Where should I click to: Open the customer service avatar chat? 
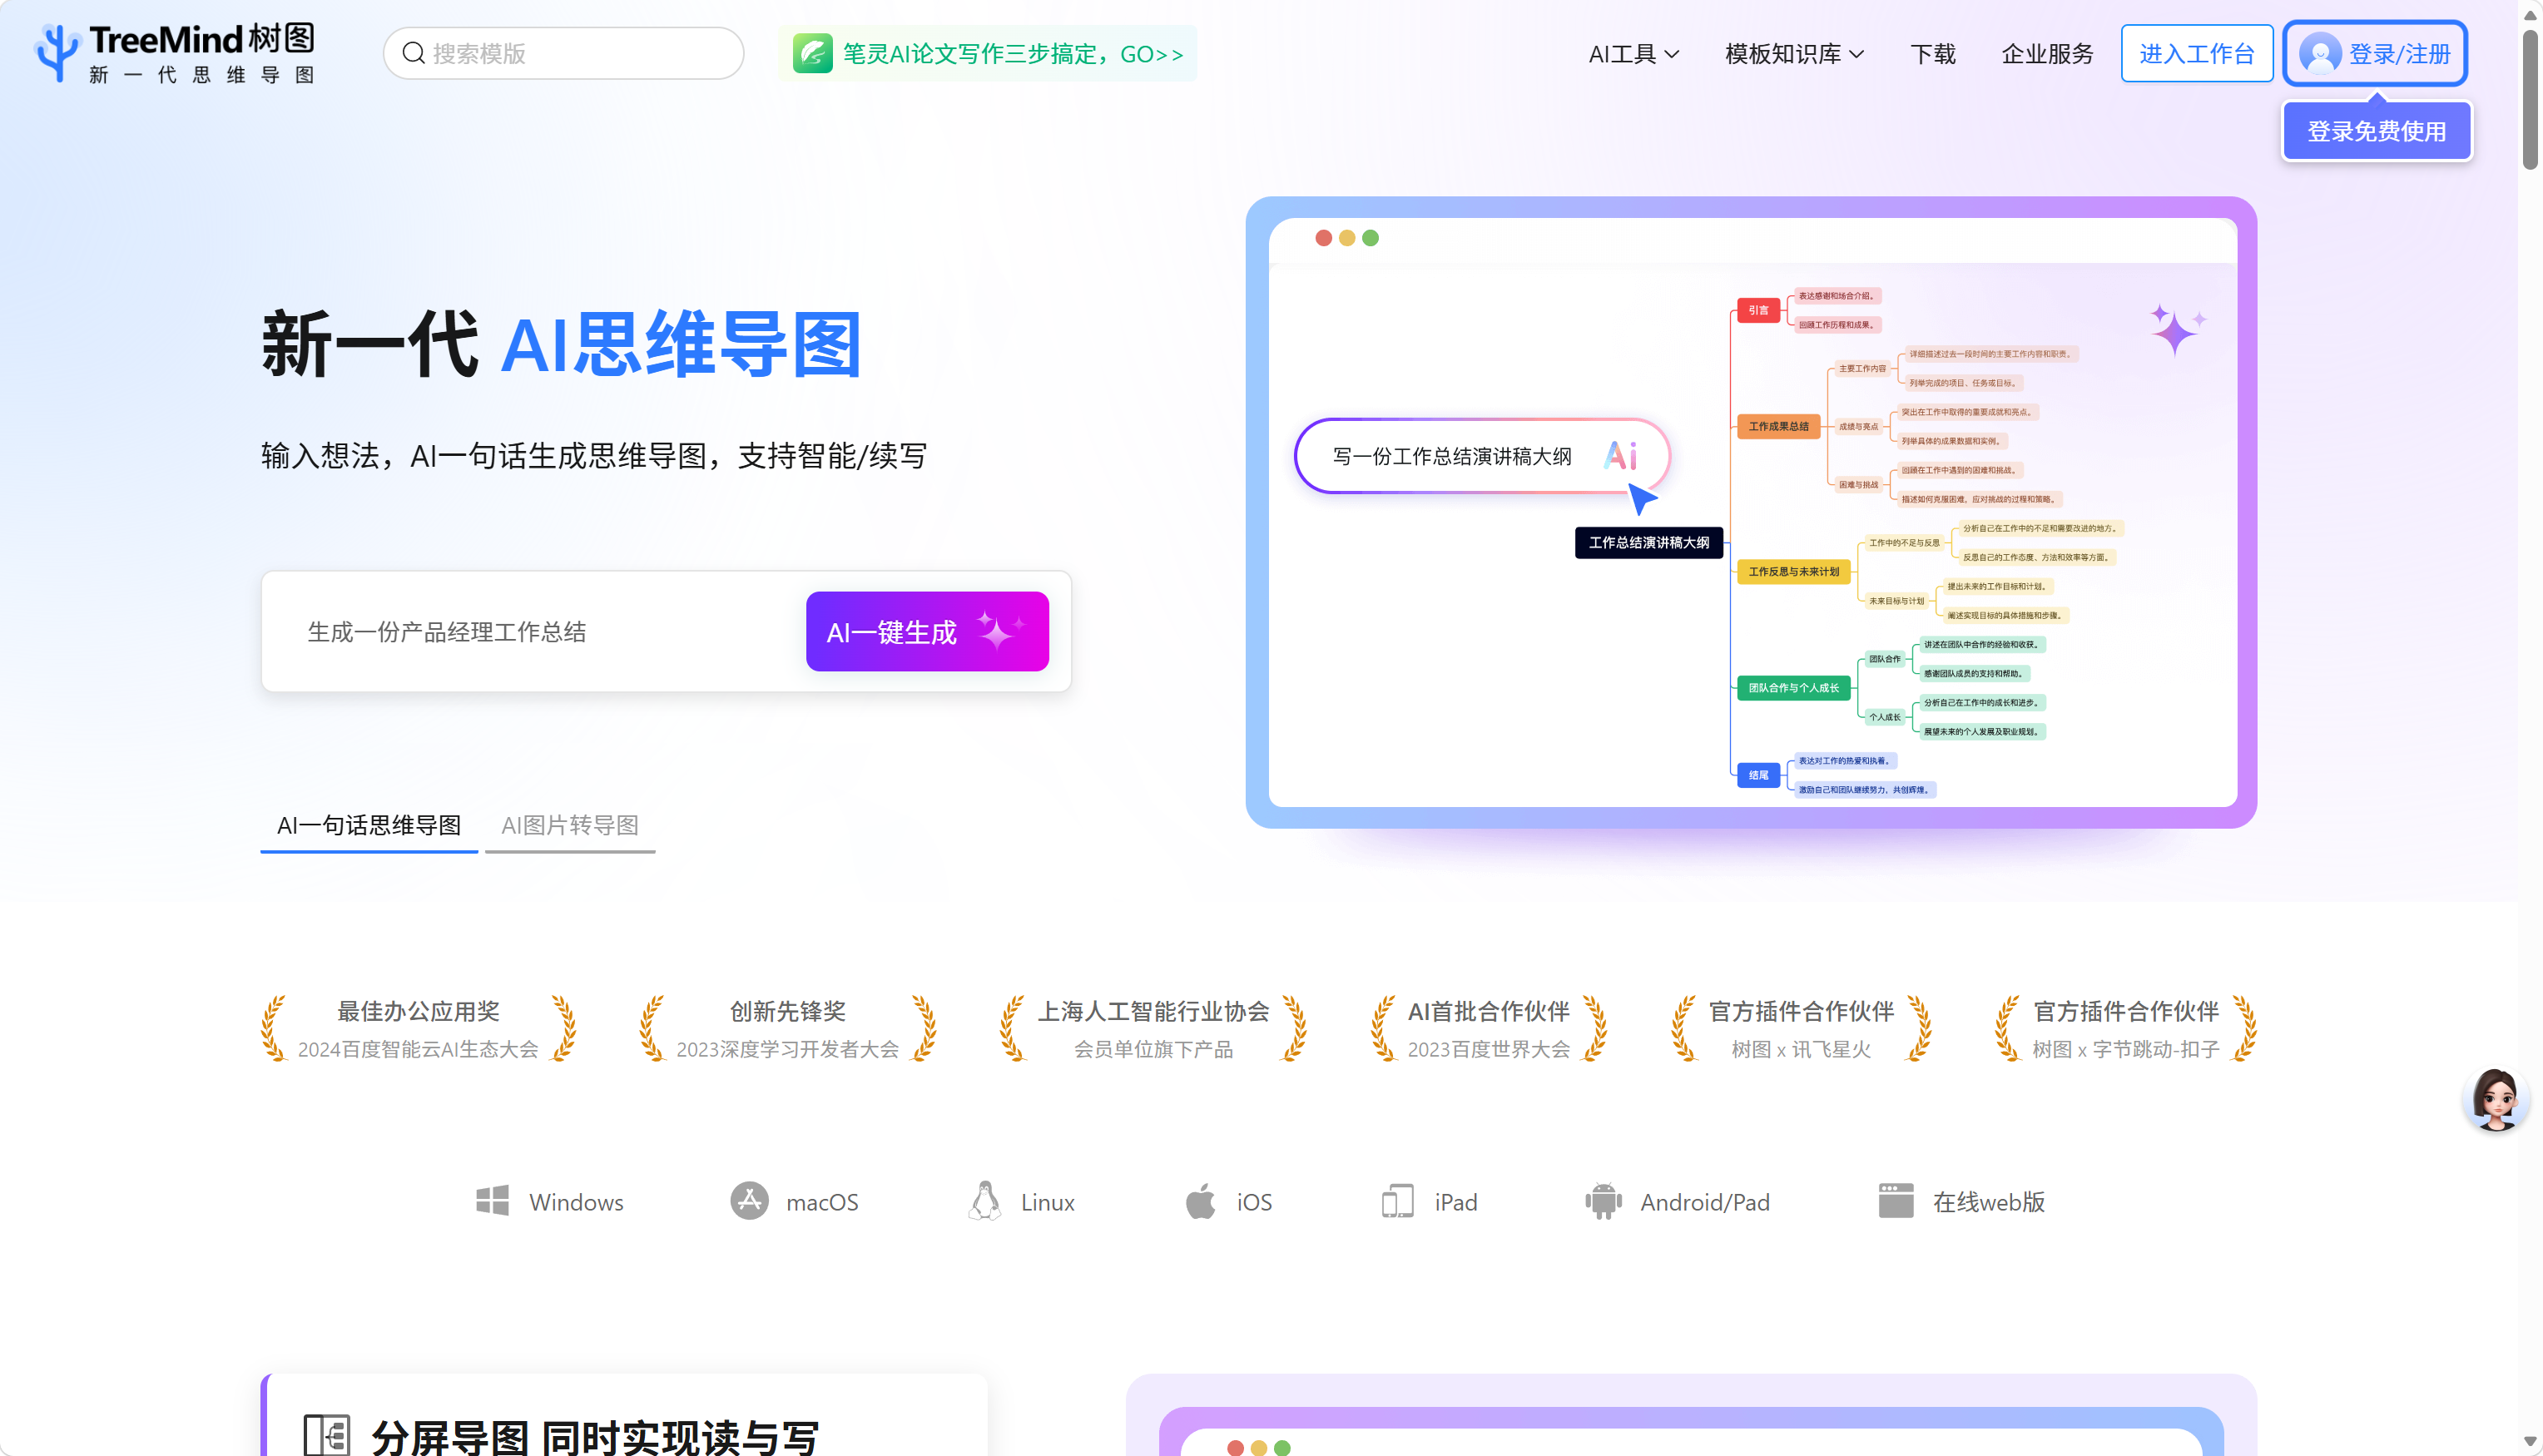[x=2495, y=1099]
